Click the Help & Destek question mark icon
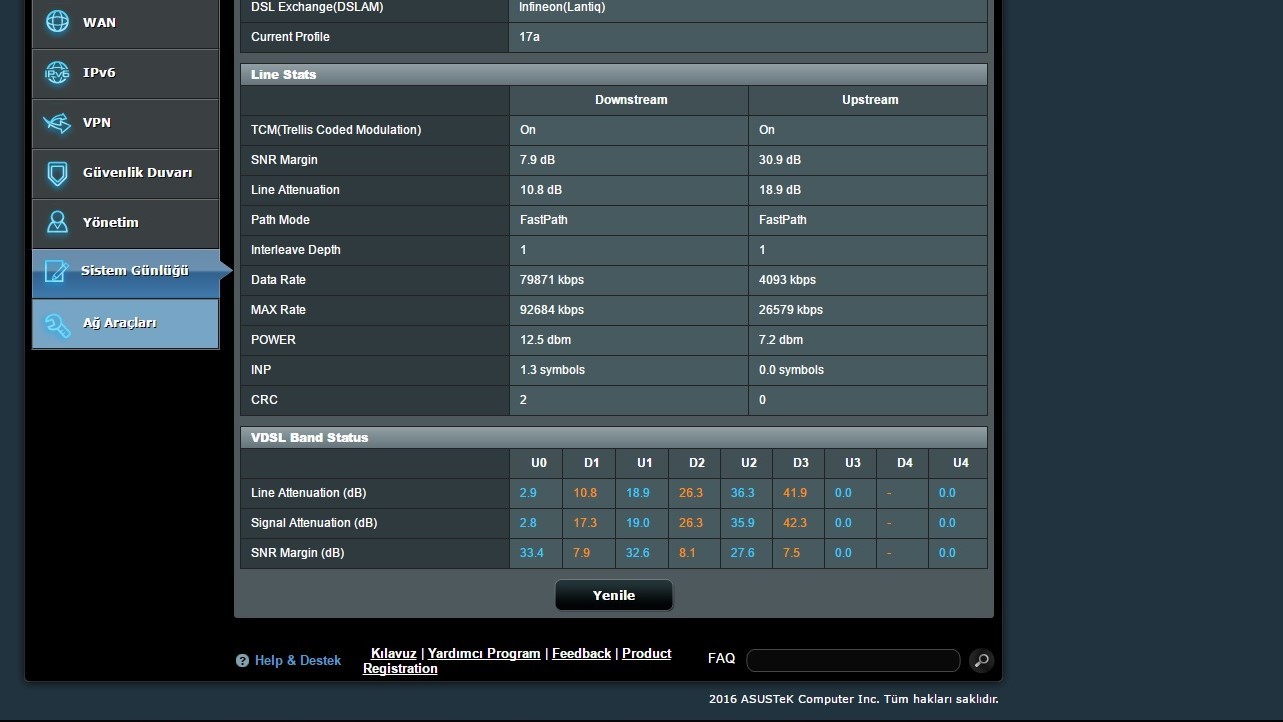1283x722 pixels. click(242, 661)
